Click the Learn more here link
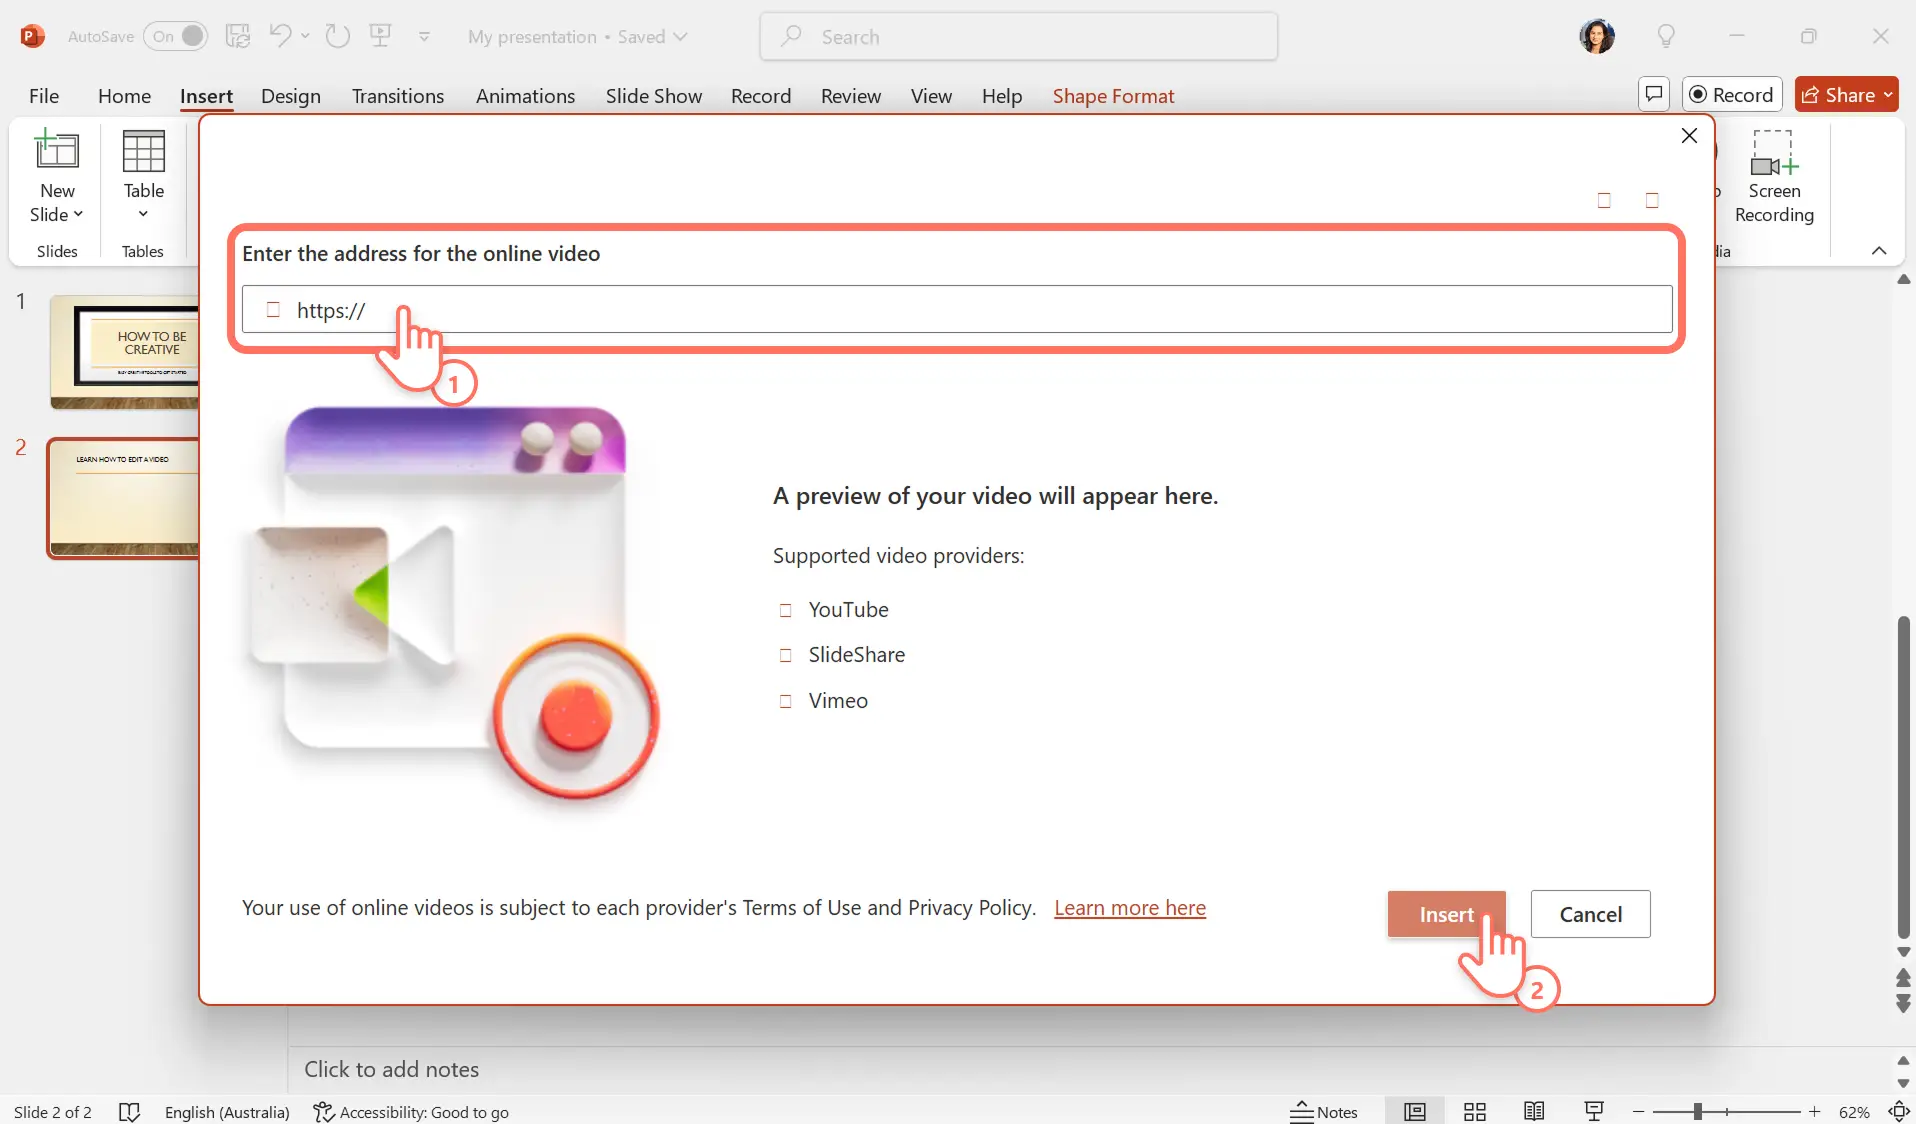The width and height of the screenshot is (1916, 1124). coord(1130,907)
